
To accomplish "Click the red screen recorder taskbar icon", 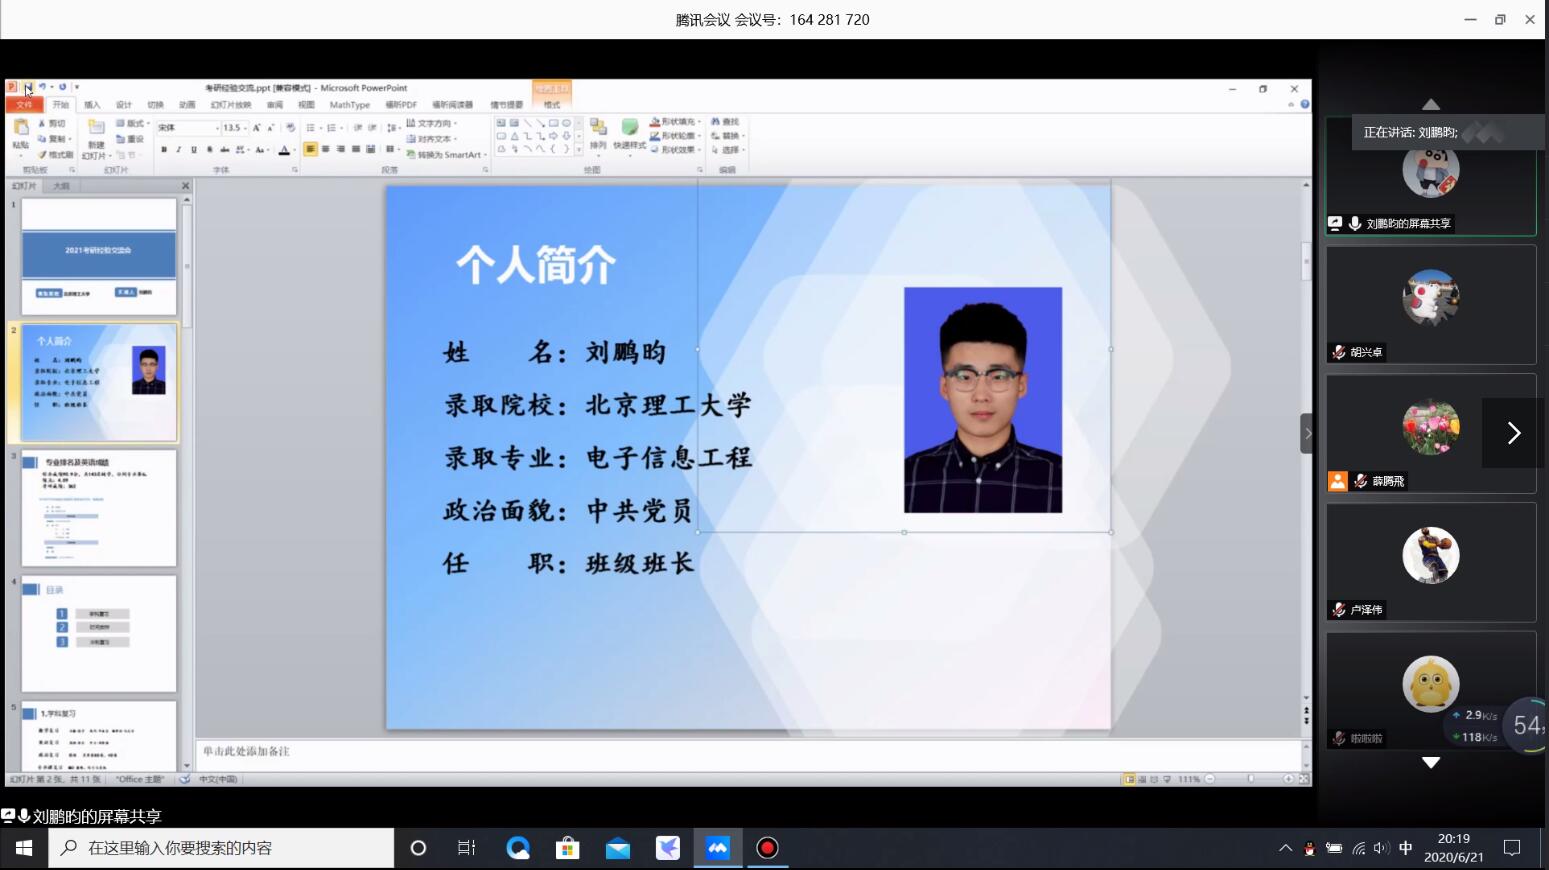I will tap(767, 848).
